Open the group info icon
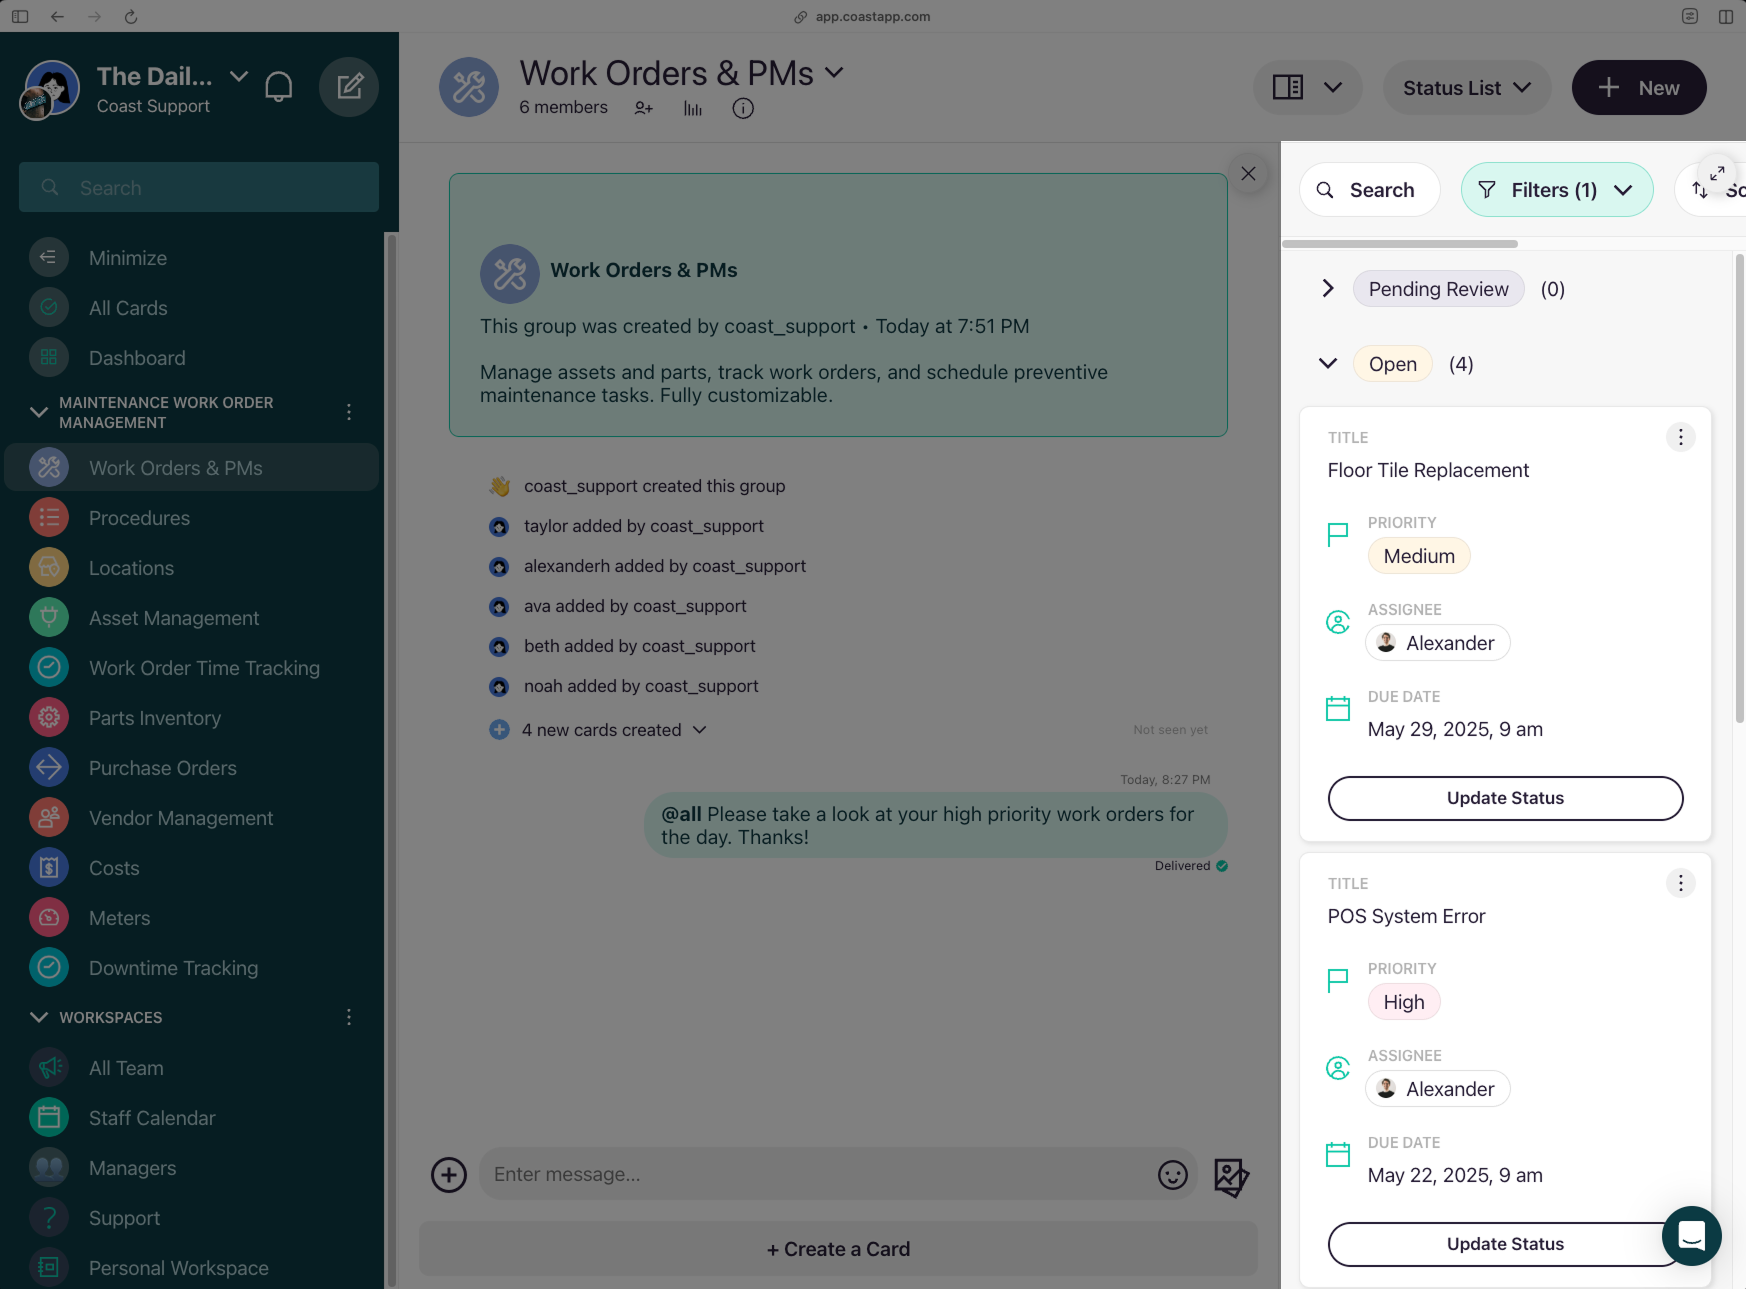 point(743,108)
